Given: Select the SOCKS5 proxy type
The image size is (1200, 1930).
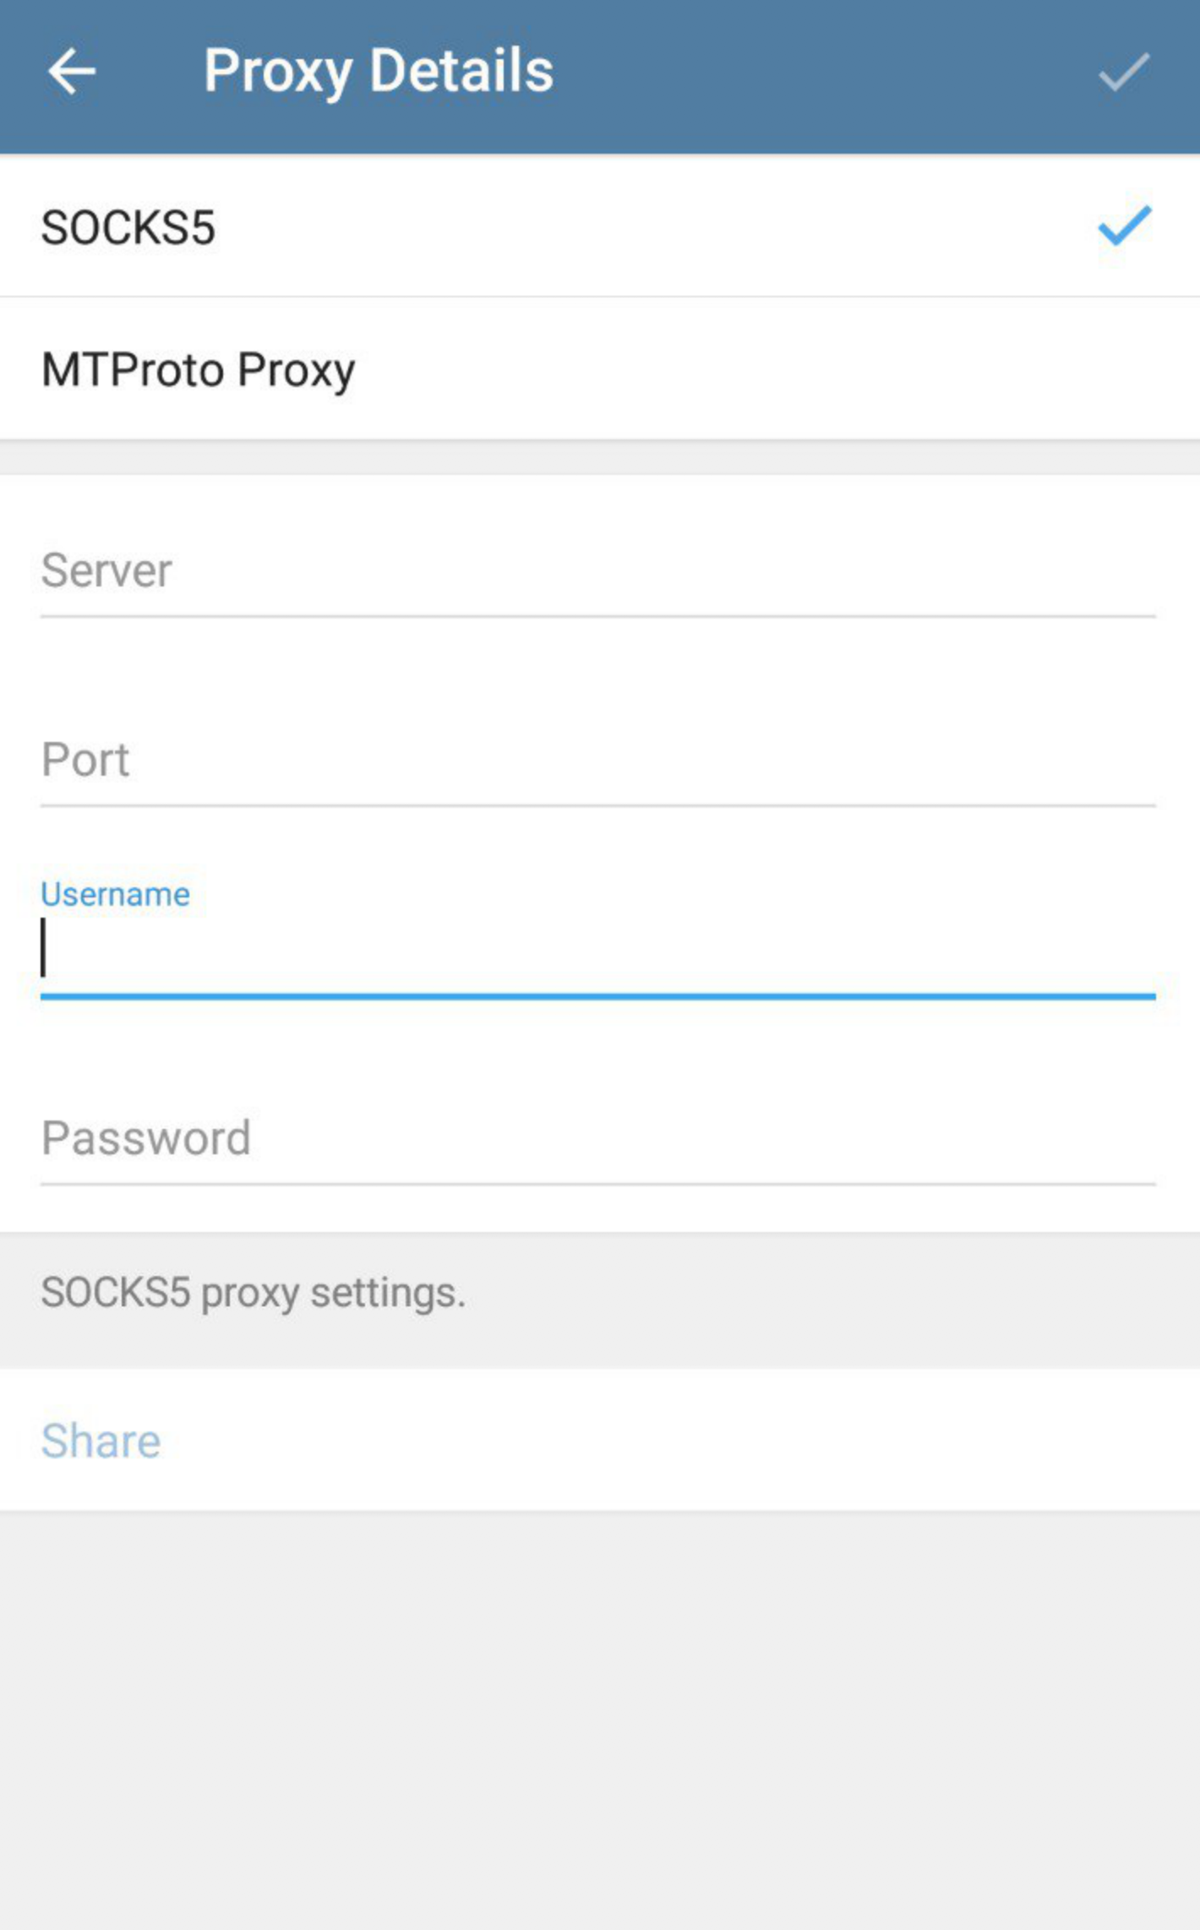Looking at the screenshot, I should (128, 228).
